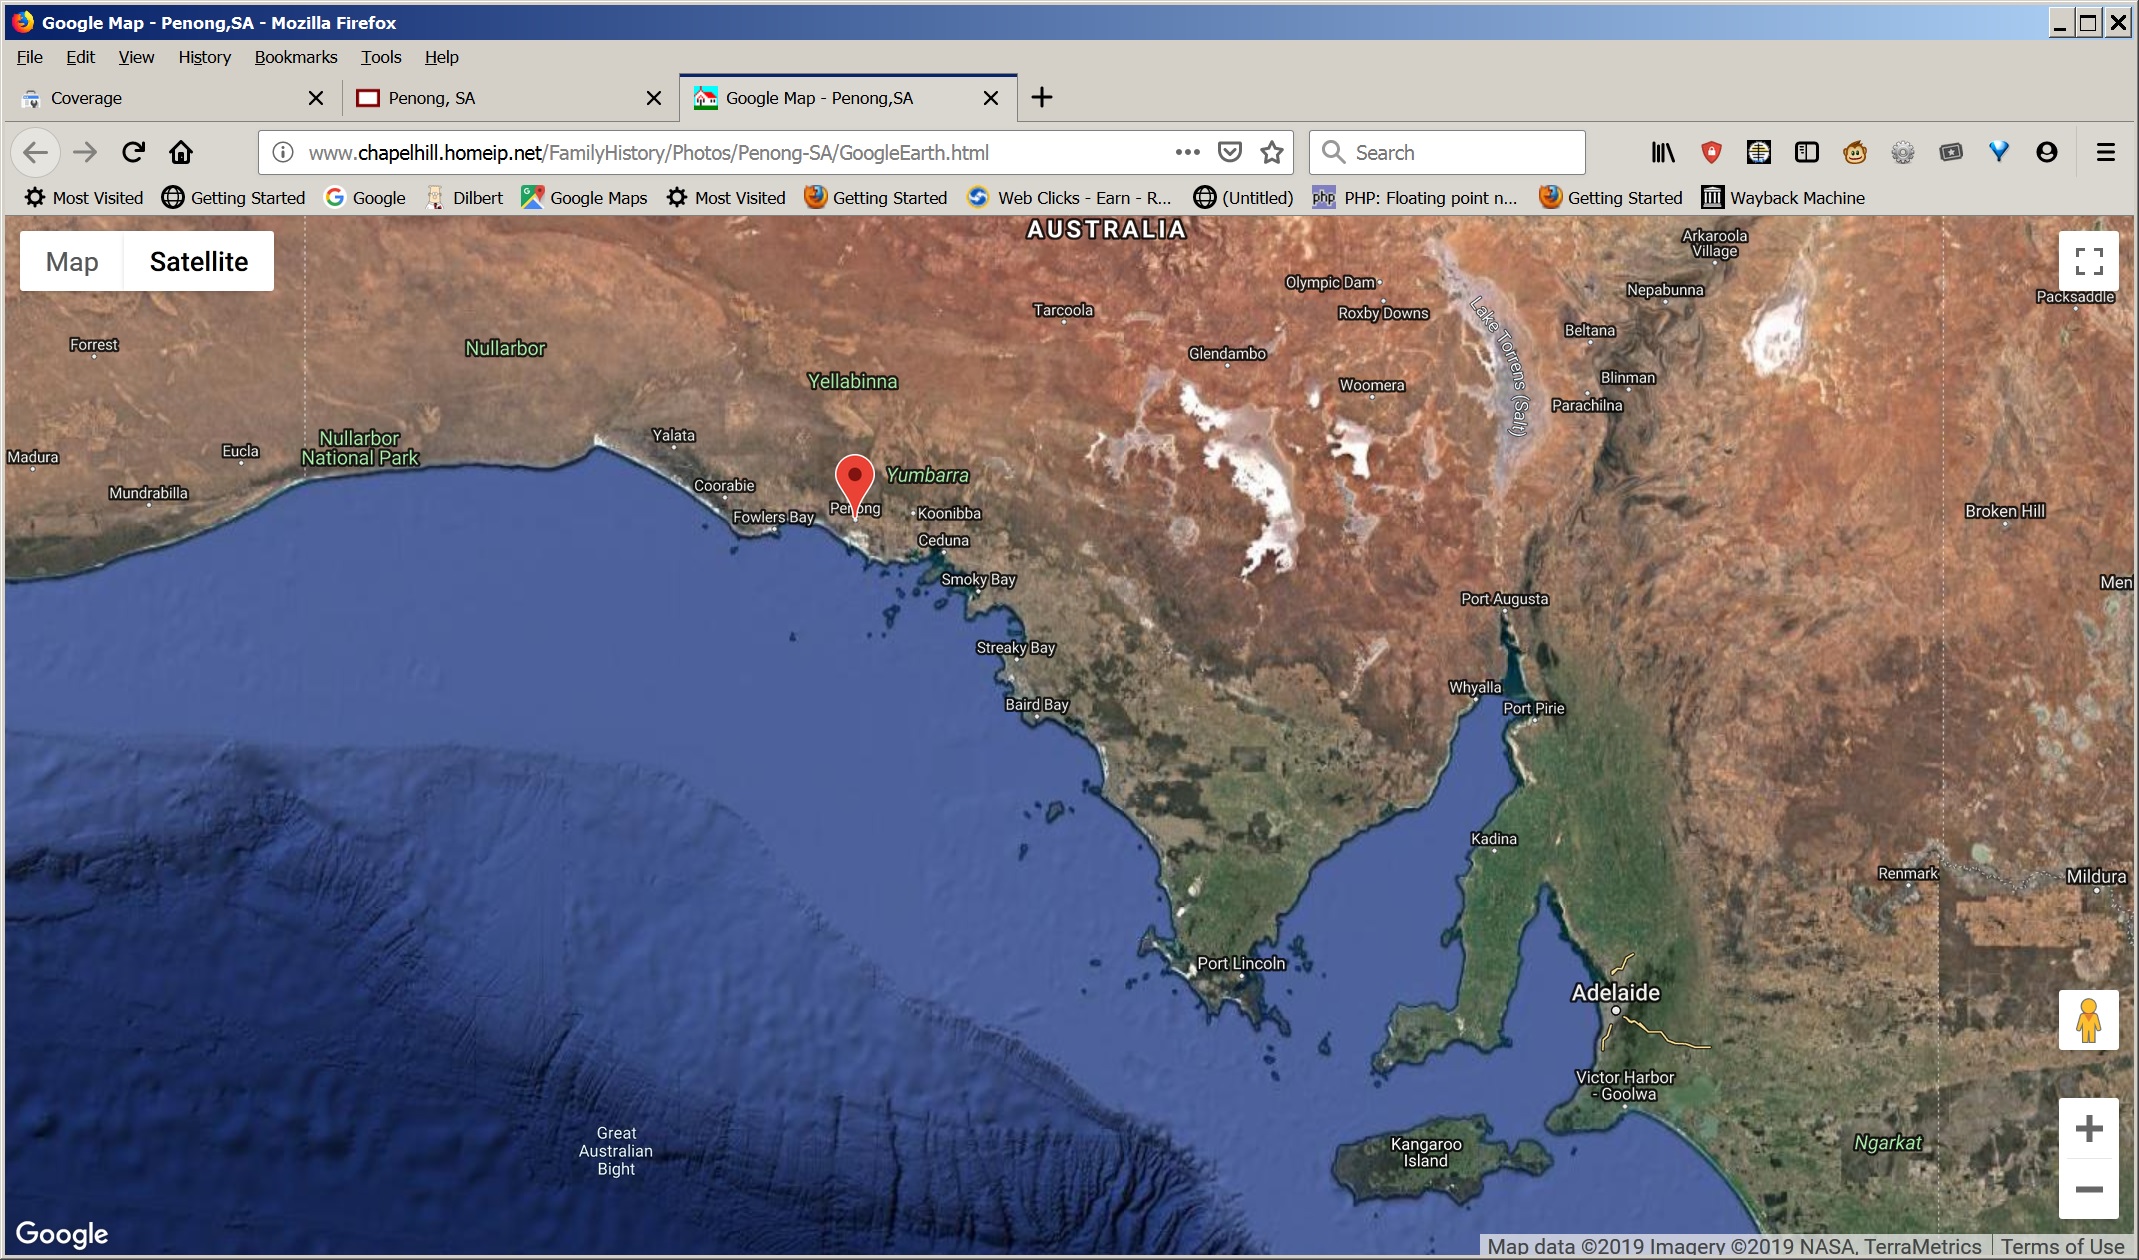The image size is (2139, 1260).
Task: Show site information icon in address bar
Action: coord(283,152)
